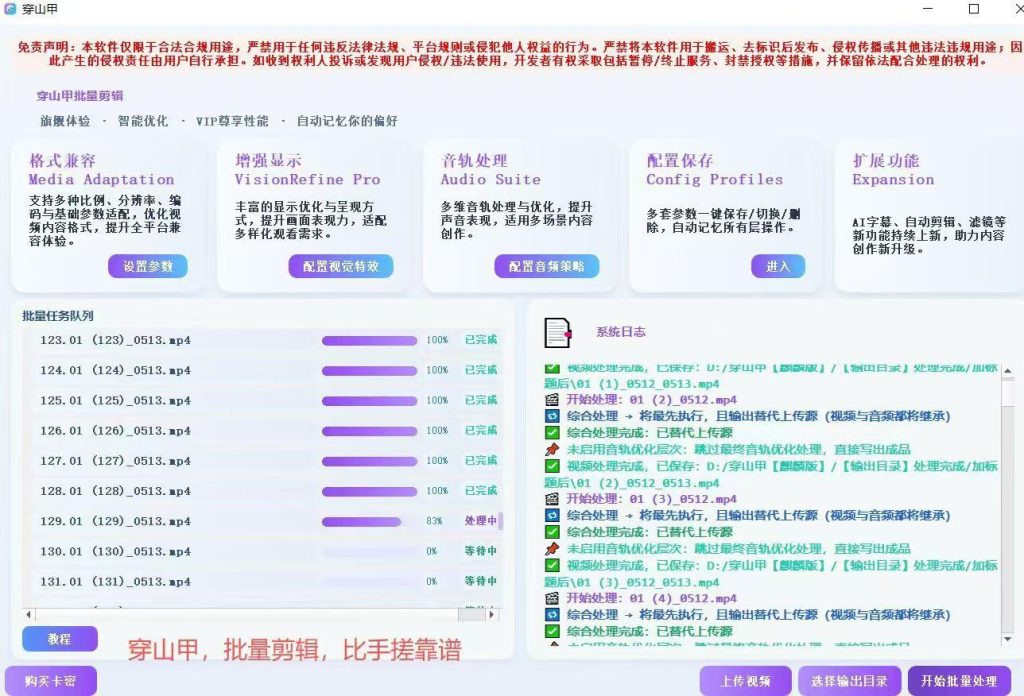Click 100% value of task 125

click(437, 400)
